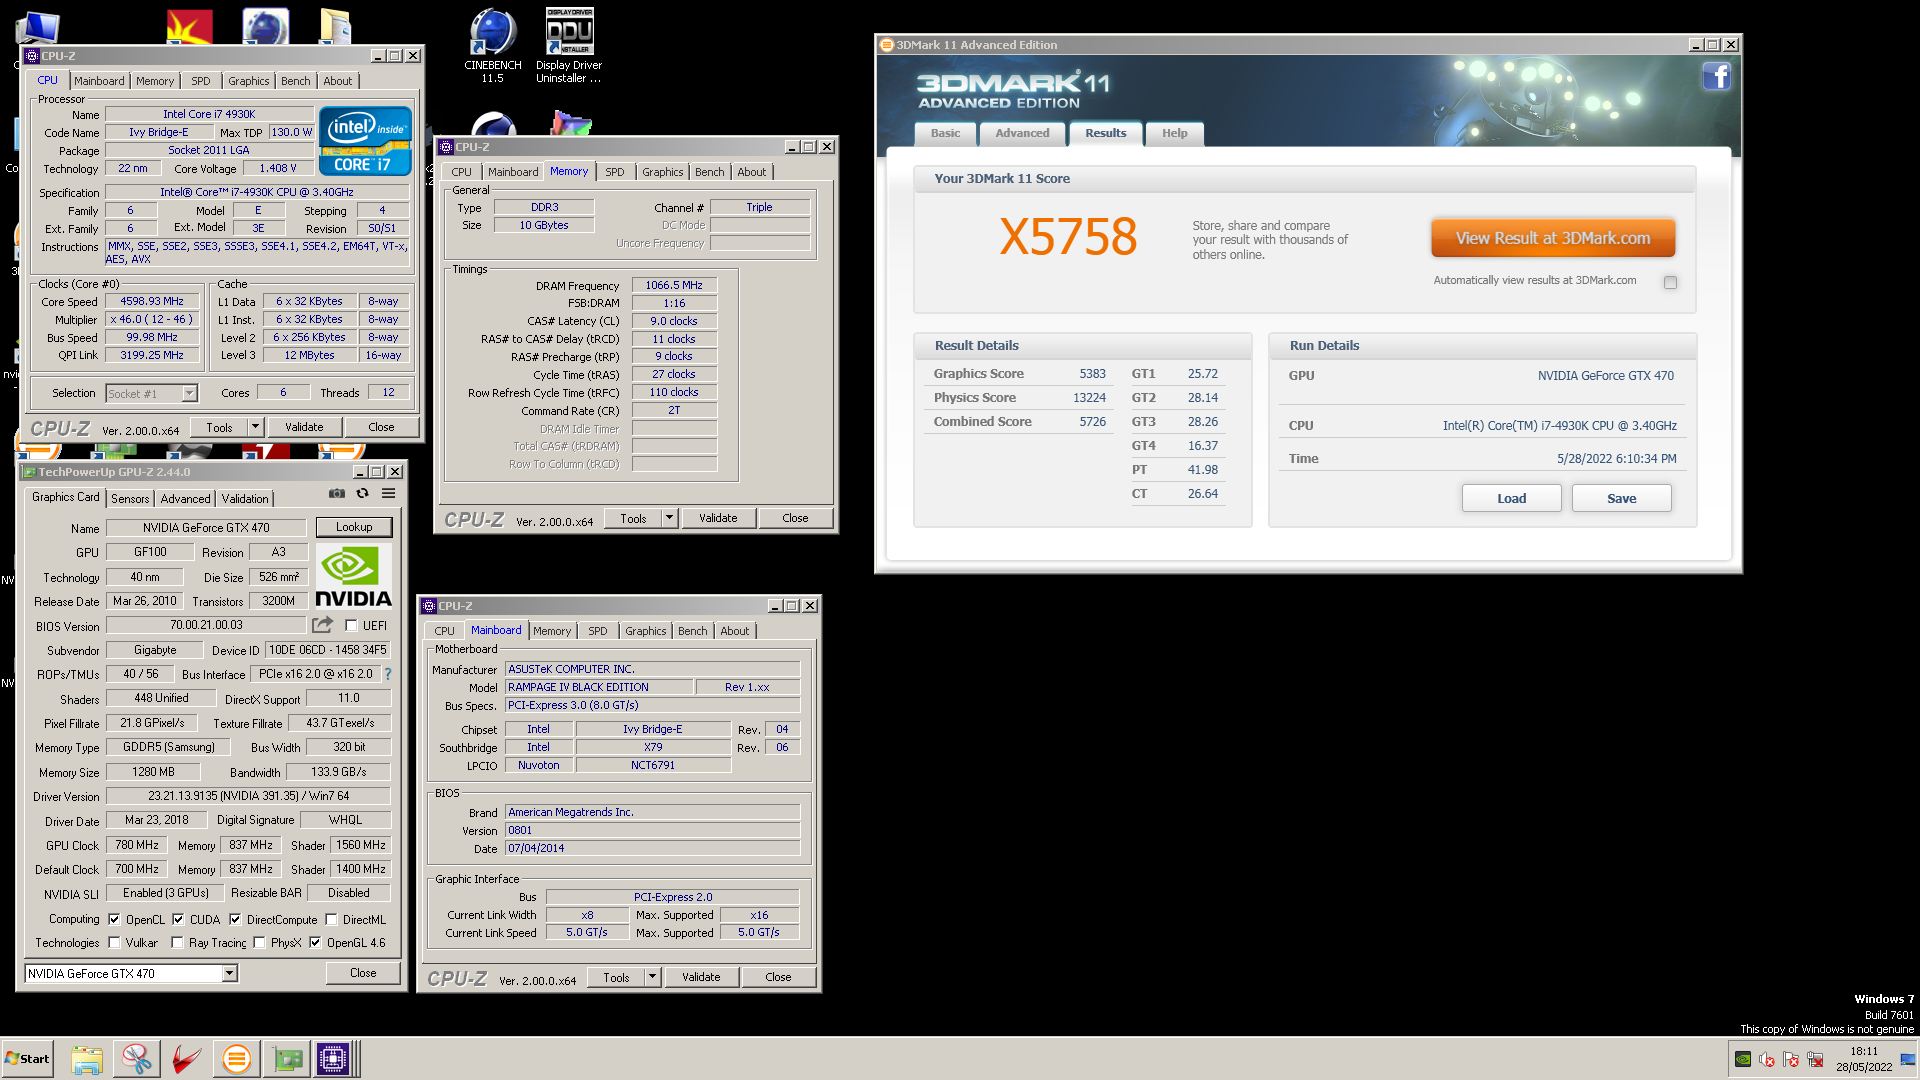The image size is (1920, 1080).
Task: Switch to CPU-Z via purple chip taskbar icon
Action: point(333,1059)
